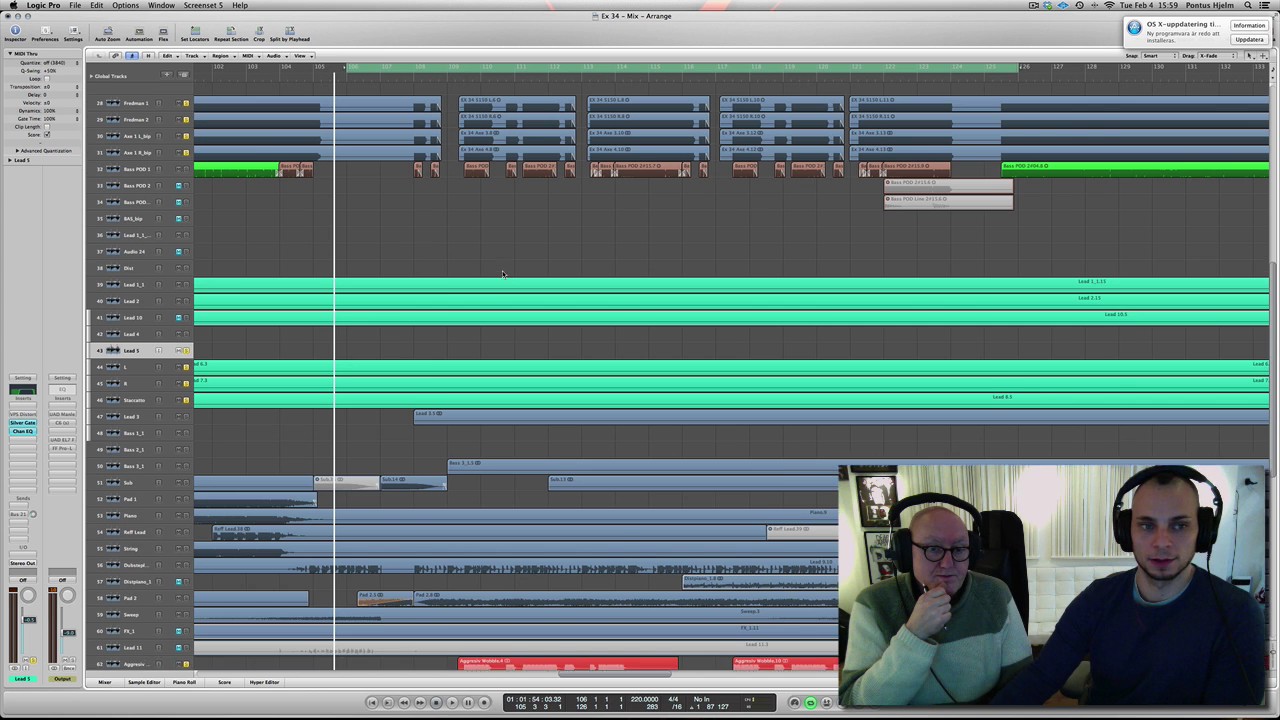
Task: Start playback with the play button
Action: pyautogui.click(x=452, y=702)
